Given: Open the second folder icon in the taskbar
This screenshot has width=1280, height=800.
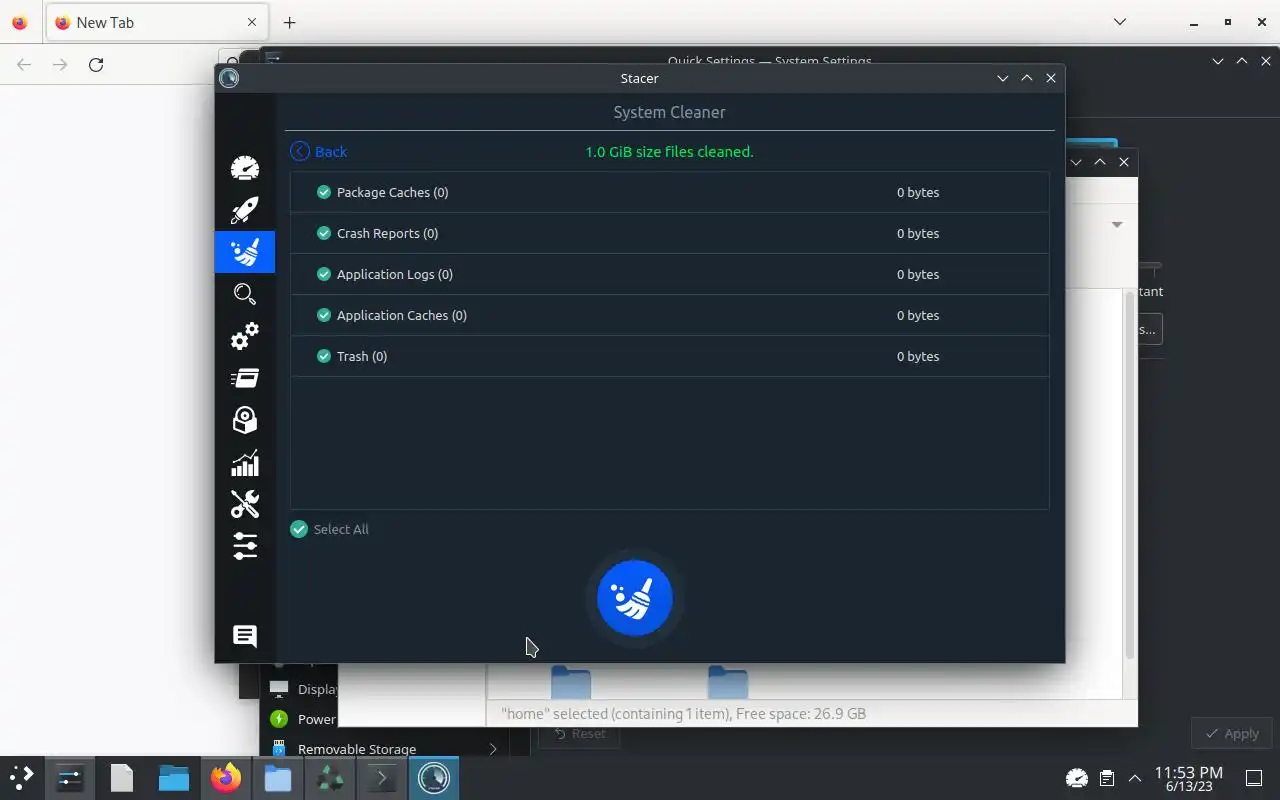Looking at the screenshot, I should [278, 777].
